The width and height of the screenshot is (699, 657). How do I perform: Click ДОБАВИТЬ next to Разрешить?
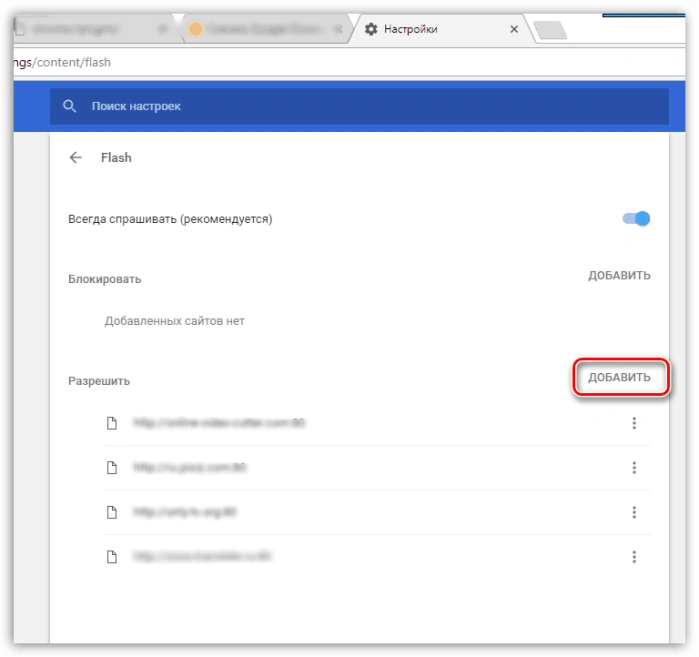pyautogui.click(x=619, y=377)
